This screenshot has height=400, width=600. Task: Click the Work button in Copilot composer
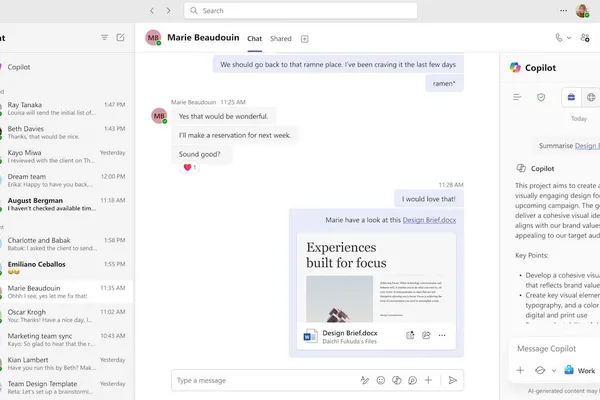(x=580, y=370)
